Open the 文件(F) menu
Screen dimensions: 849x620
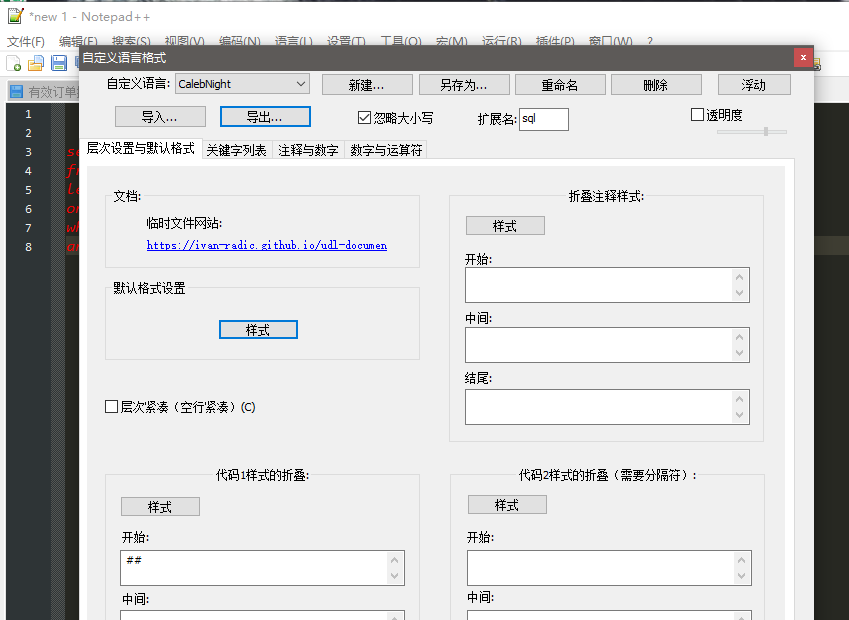pos(25,41)
